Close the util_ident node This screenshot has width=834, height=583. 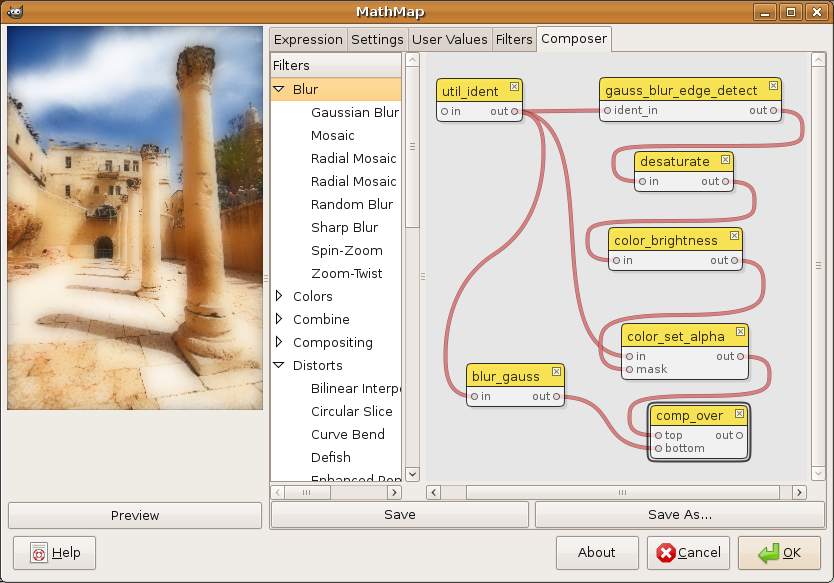(514, 86)
